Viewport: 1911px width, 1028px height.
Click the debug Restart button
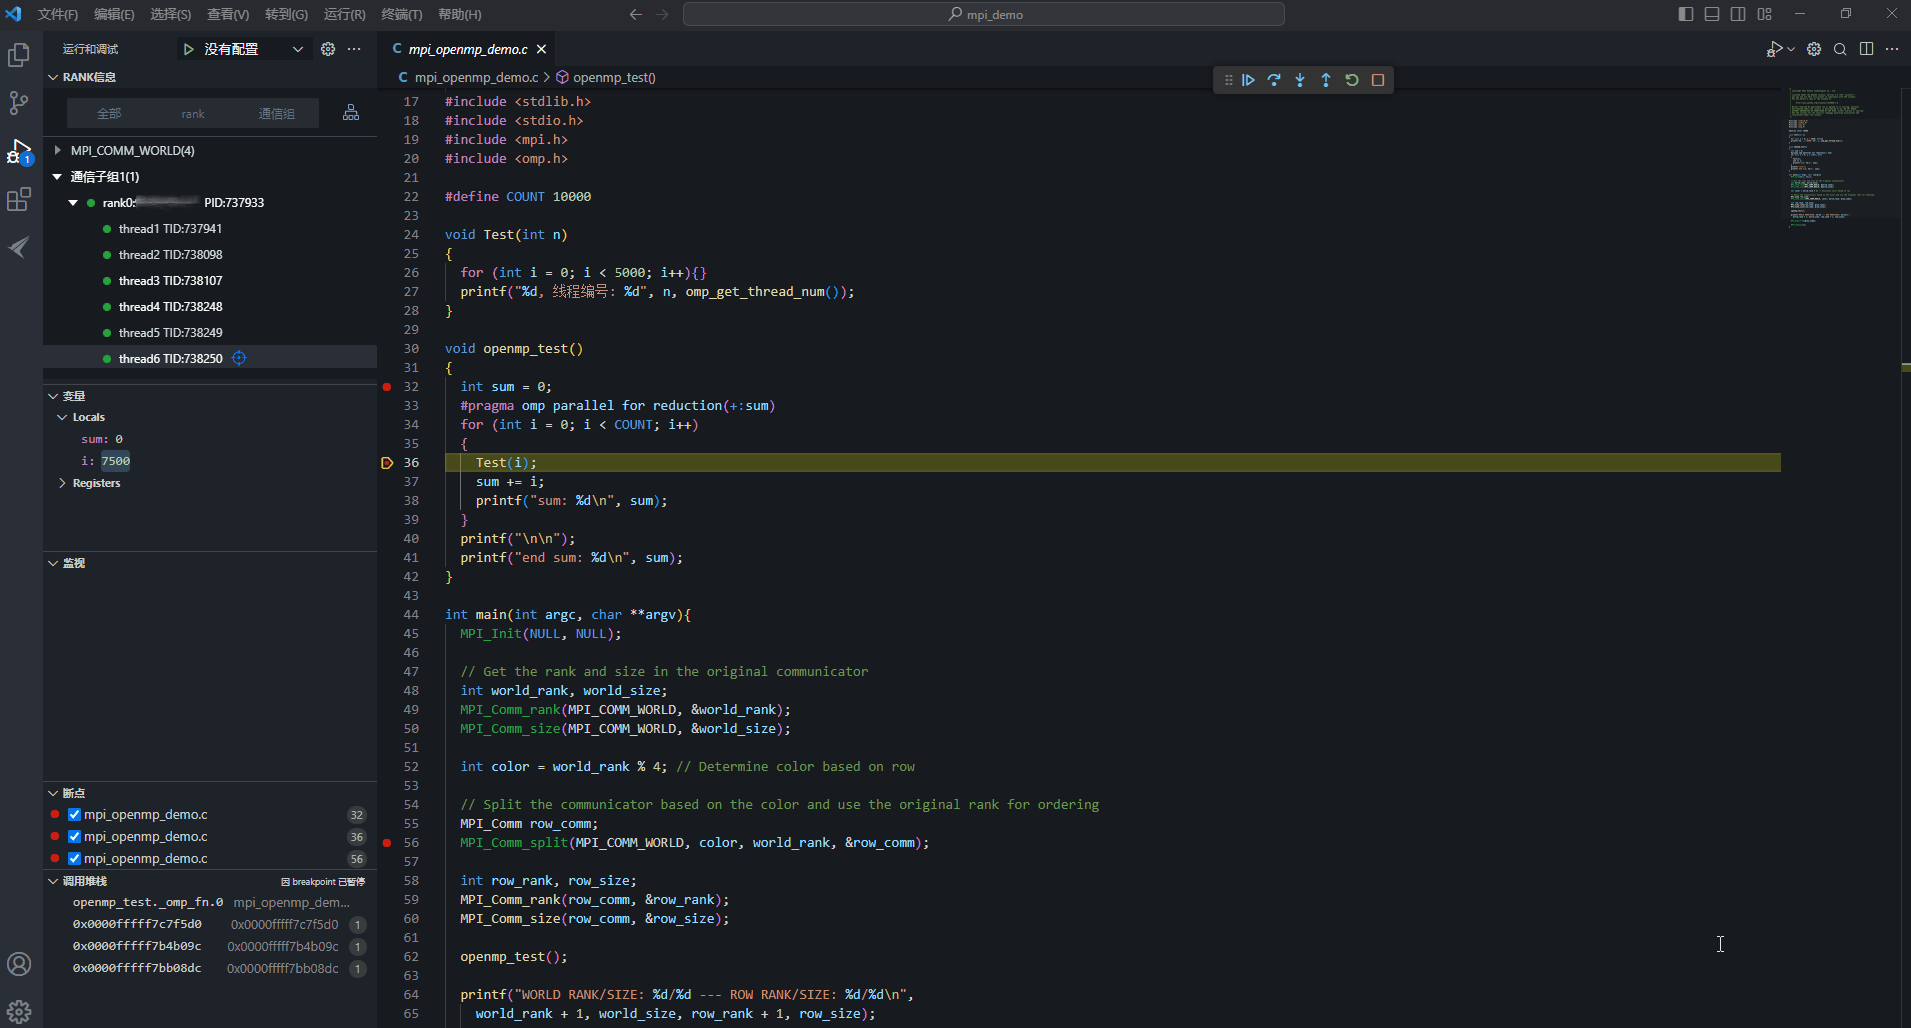[x=1352, y=80]
